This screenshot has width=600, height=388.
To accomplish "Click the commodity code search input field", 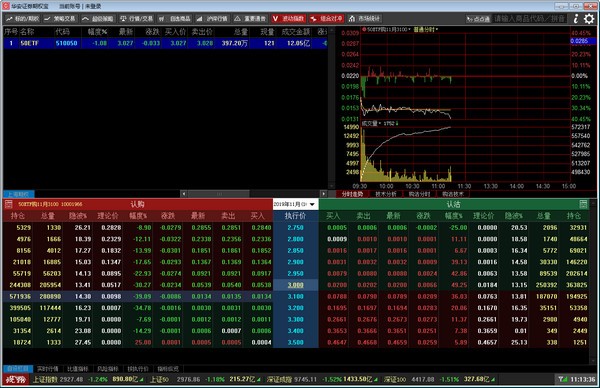I will point(530,18).
